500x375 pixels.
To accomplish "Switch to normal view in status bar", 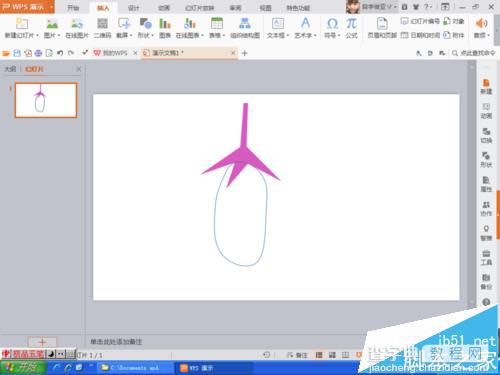I will [x=319, y=355].
